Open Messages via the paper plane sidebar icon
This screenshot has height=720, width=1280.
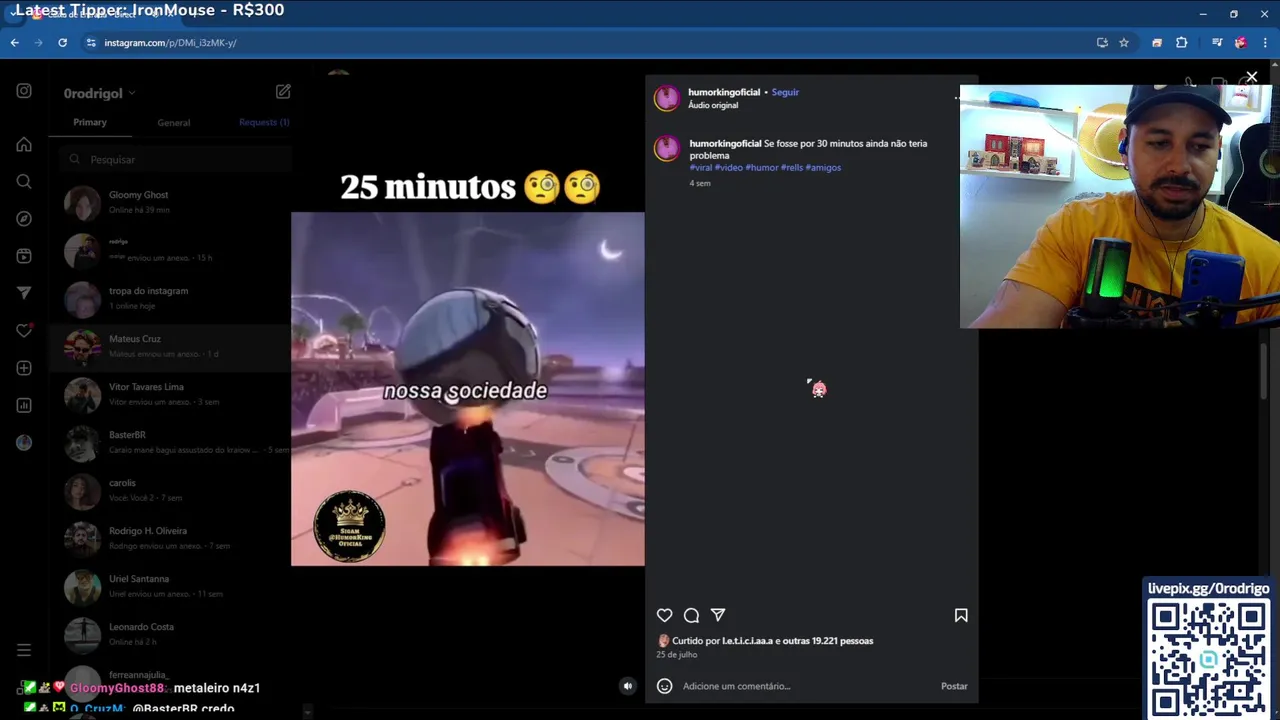point(24,293)
